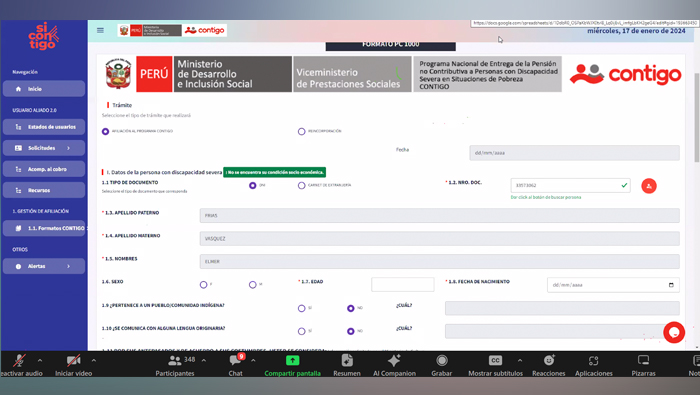
Task: Expand the Alertas sidebar chevron
Action: click(68, 266)
